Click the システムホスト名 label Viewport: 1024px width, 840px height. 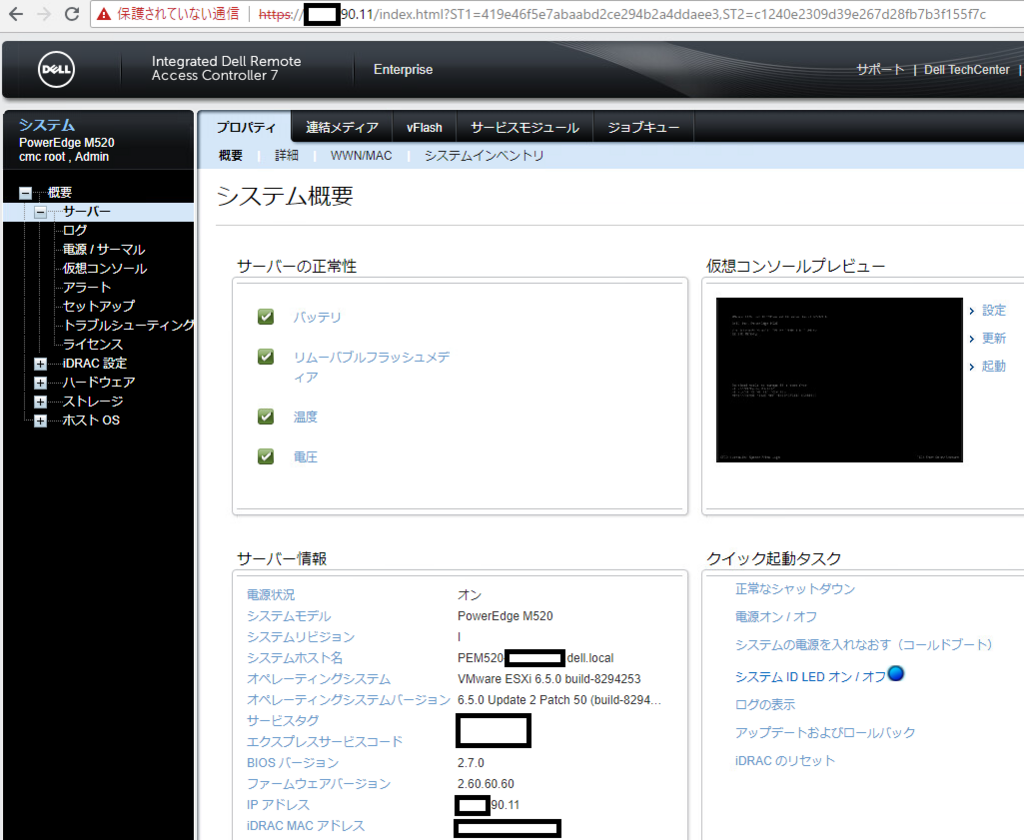click(295, 657)
